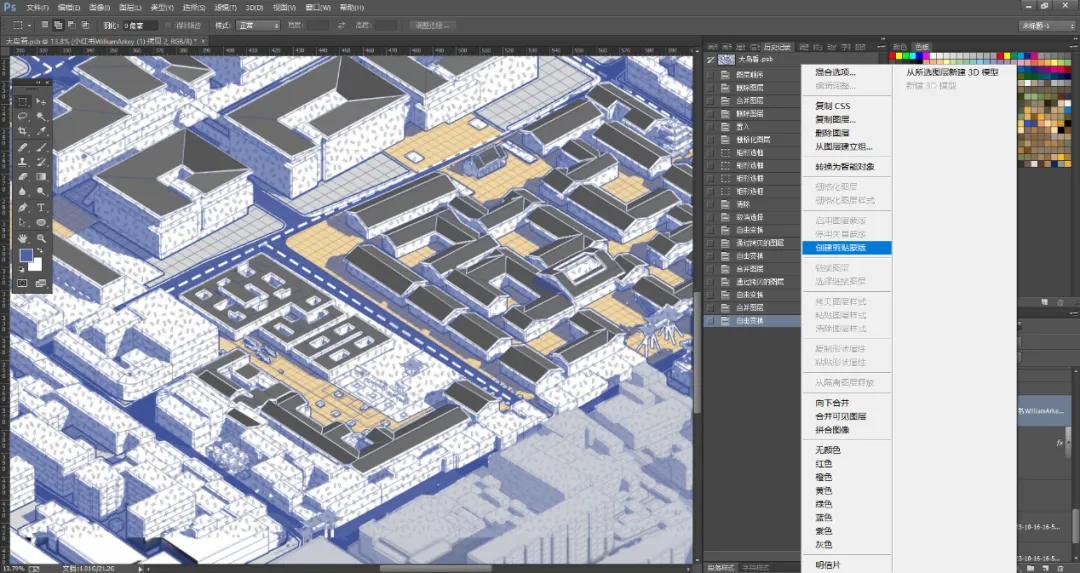
Task: Toggle history brush source box for first history state
Action: [x=710, y=74]
